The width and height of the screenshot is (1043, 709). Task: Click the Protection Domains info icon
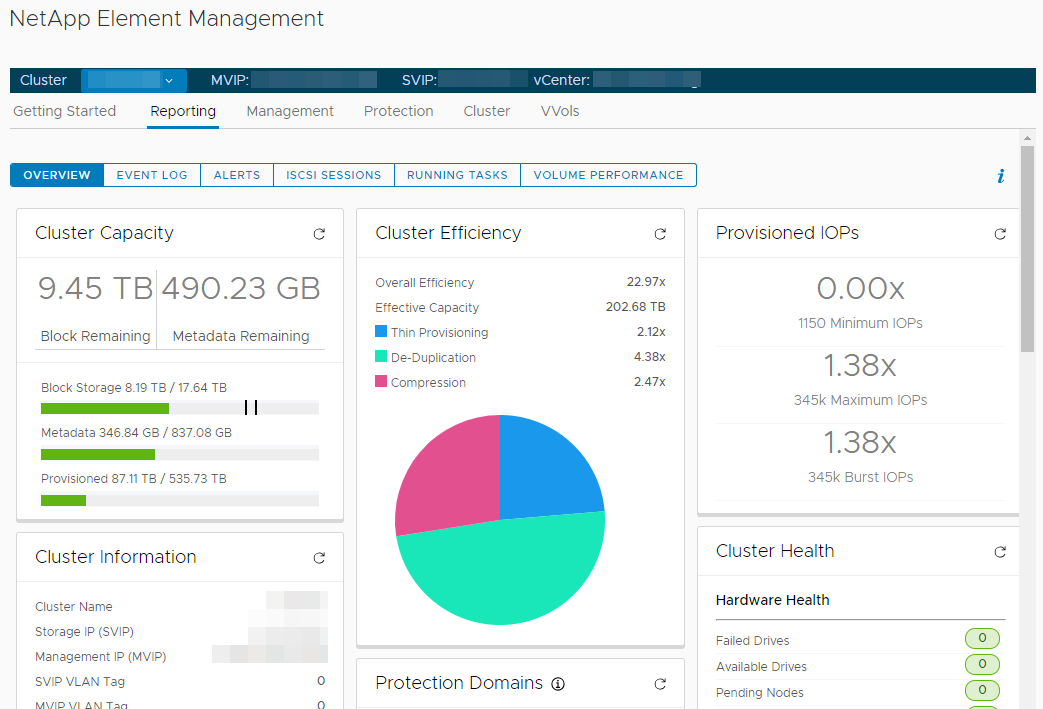[x=558, y=684]
